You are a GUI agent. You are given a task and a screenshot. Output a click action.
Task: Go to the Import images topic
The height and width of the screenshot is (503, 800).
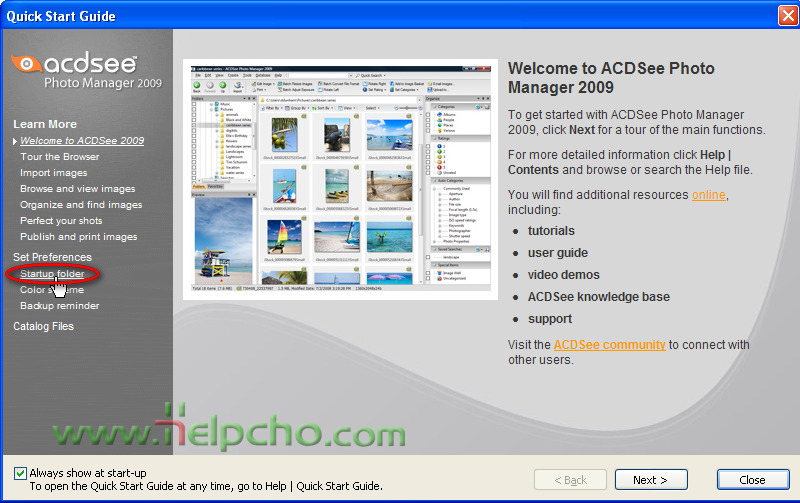[54, 173]
